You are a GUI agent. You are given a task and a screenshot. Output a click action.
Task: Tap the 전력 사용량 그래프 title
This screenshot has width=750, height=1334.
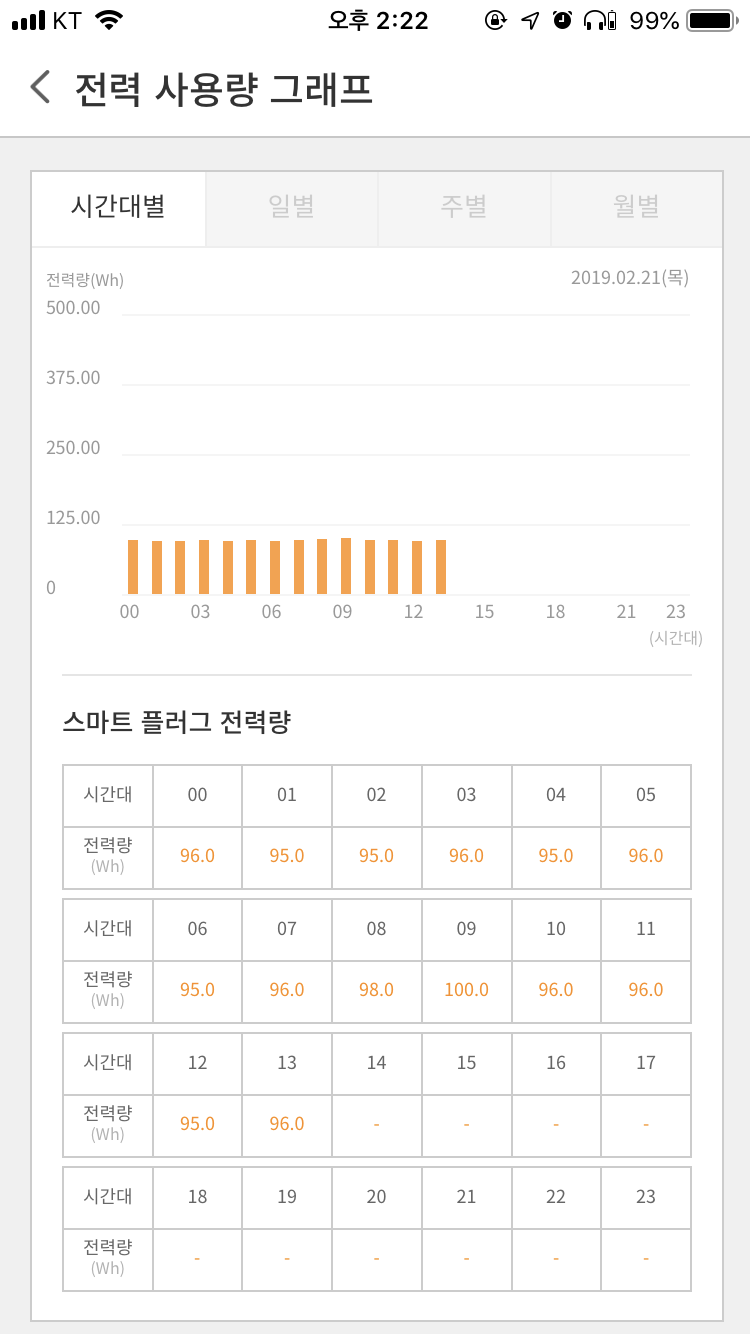pyautogui.click(x=224, y=88)
